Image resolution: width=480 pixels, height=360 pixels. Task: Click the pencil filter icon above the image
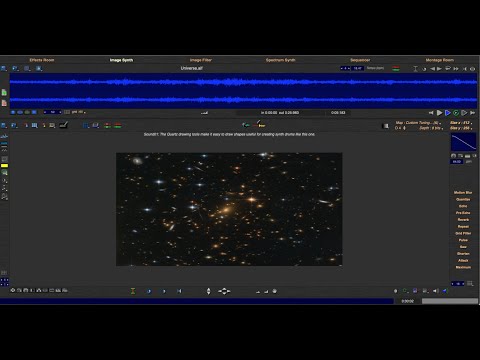[259, 124]
